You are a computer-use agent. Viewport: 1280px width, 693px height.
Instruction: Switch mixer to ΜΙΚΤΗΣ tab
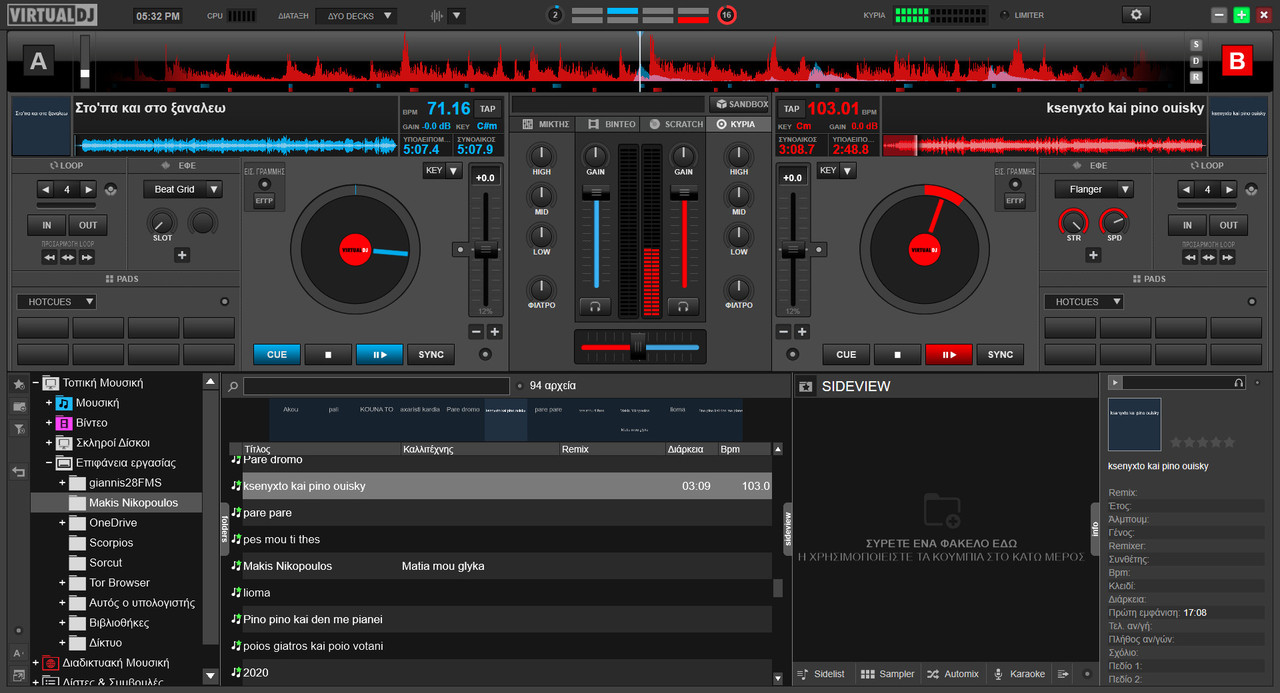click(542, 124)
